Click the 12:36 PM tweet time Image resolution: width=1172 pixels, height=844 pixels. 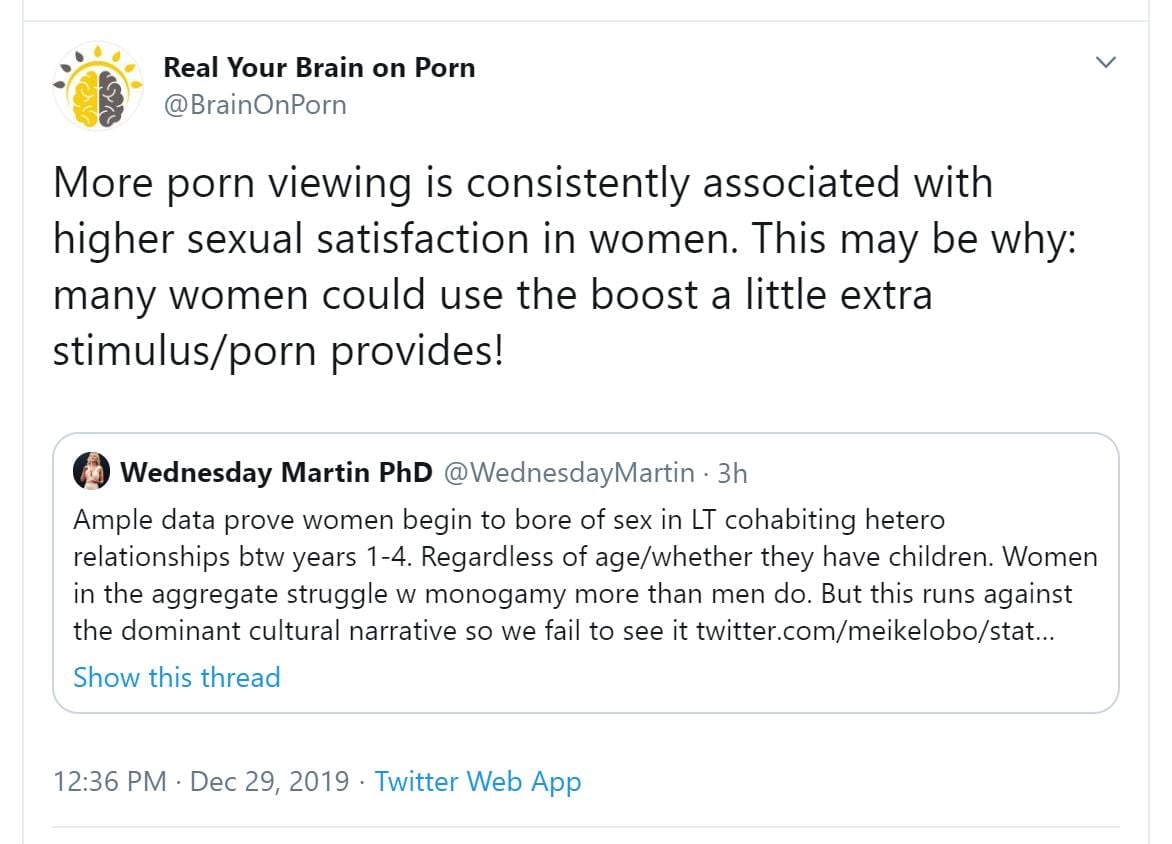point(110,782)
